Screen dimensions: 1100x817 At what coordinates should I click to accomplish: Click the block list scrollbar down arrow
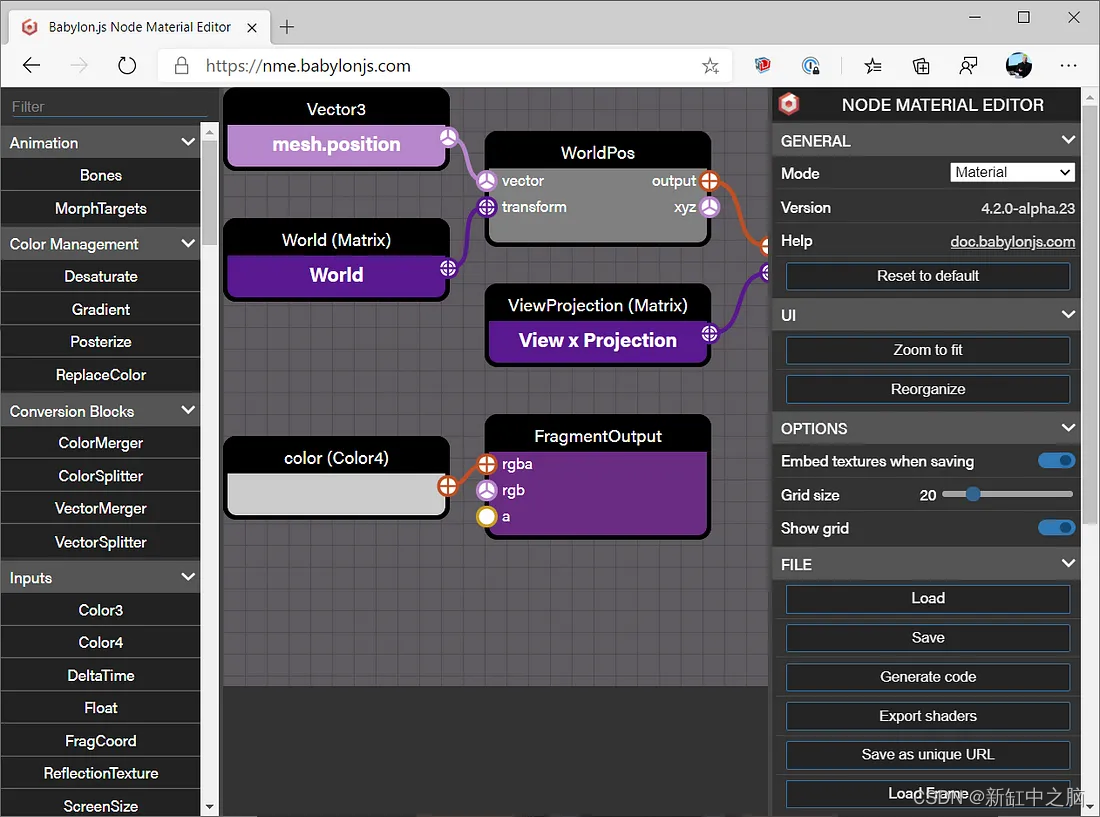click(209, 807)
